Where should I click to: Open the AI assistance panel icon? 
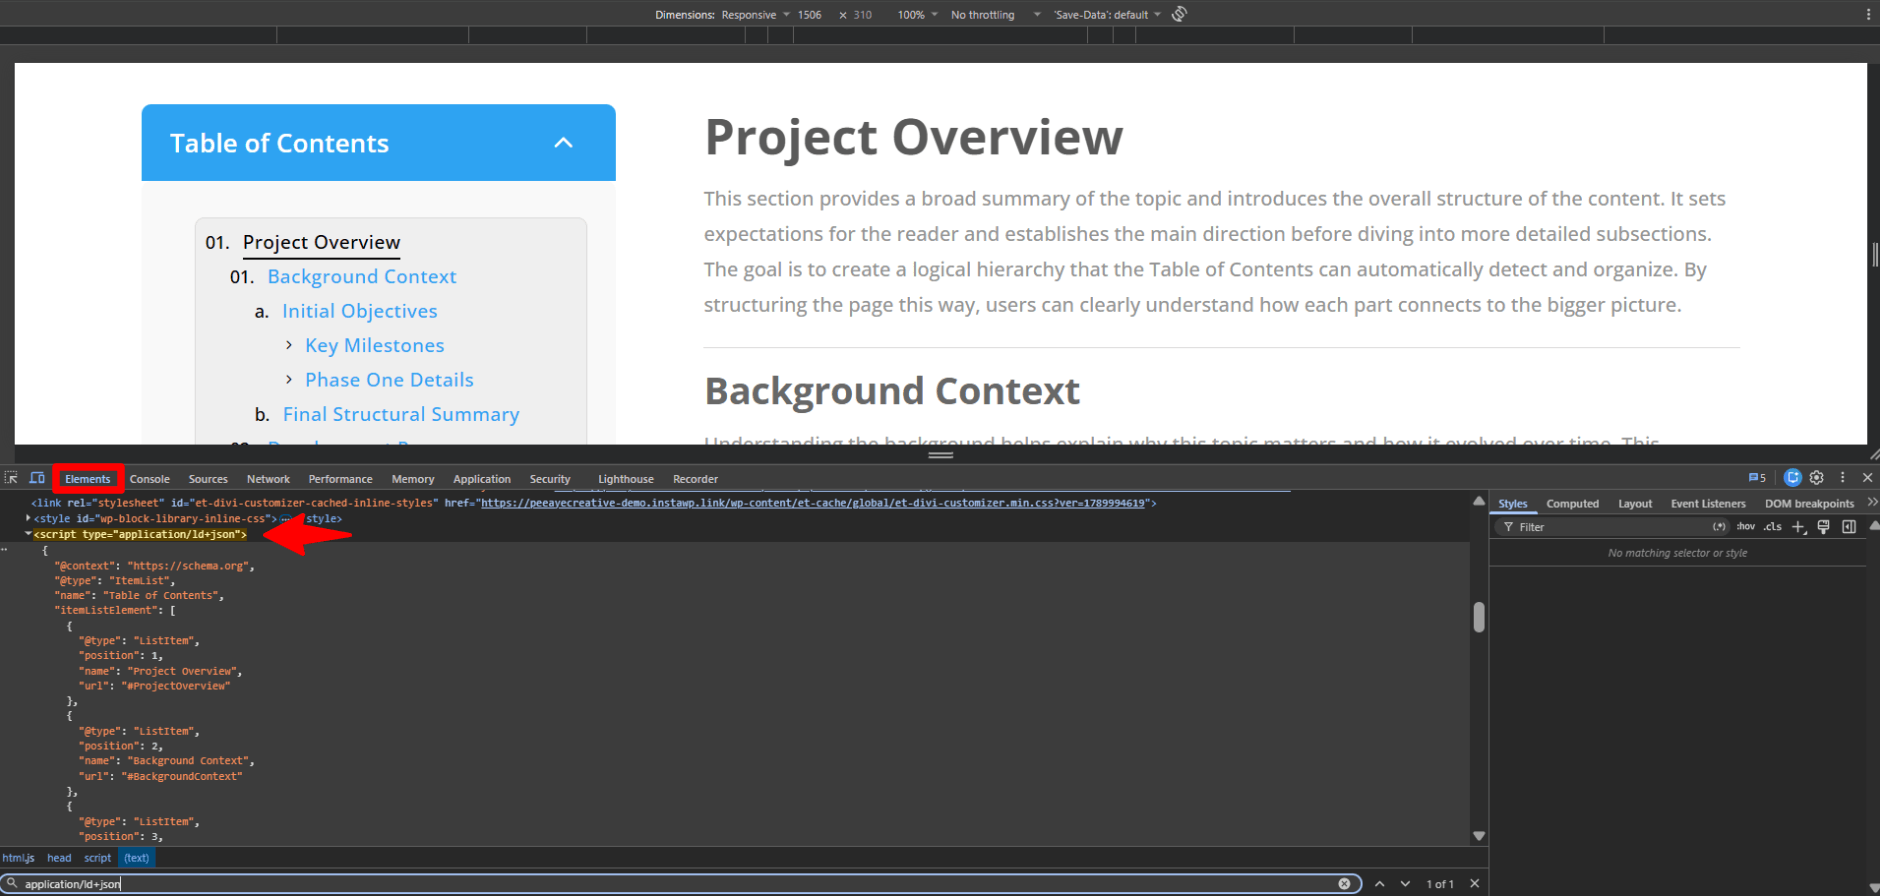click(x=1793, y=478)
